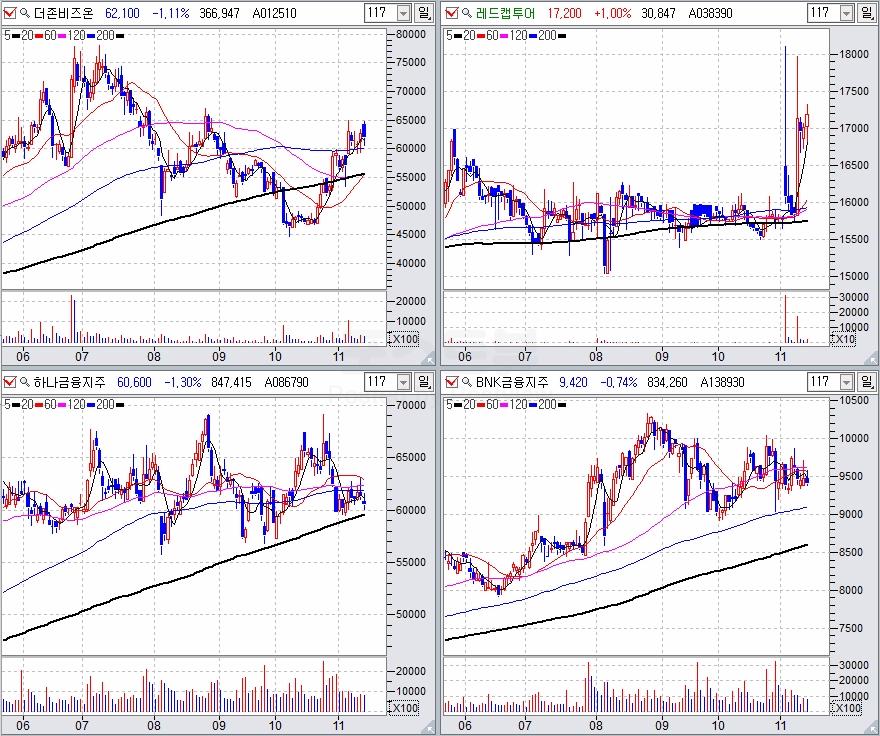Toggle the 하나금융지주 chart checkbox
The width and height of the screenshot is (880, 736).
9,381
